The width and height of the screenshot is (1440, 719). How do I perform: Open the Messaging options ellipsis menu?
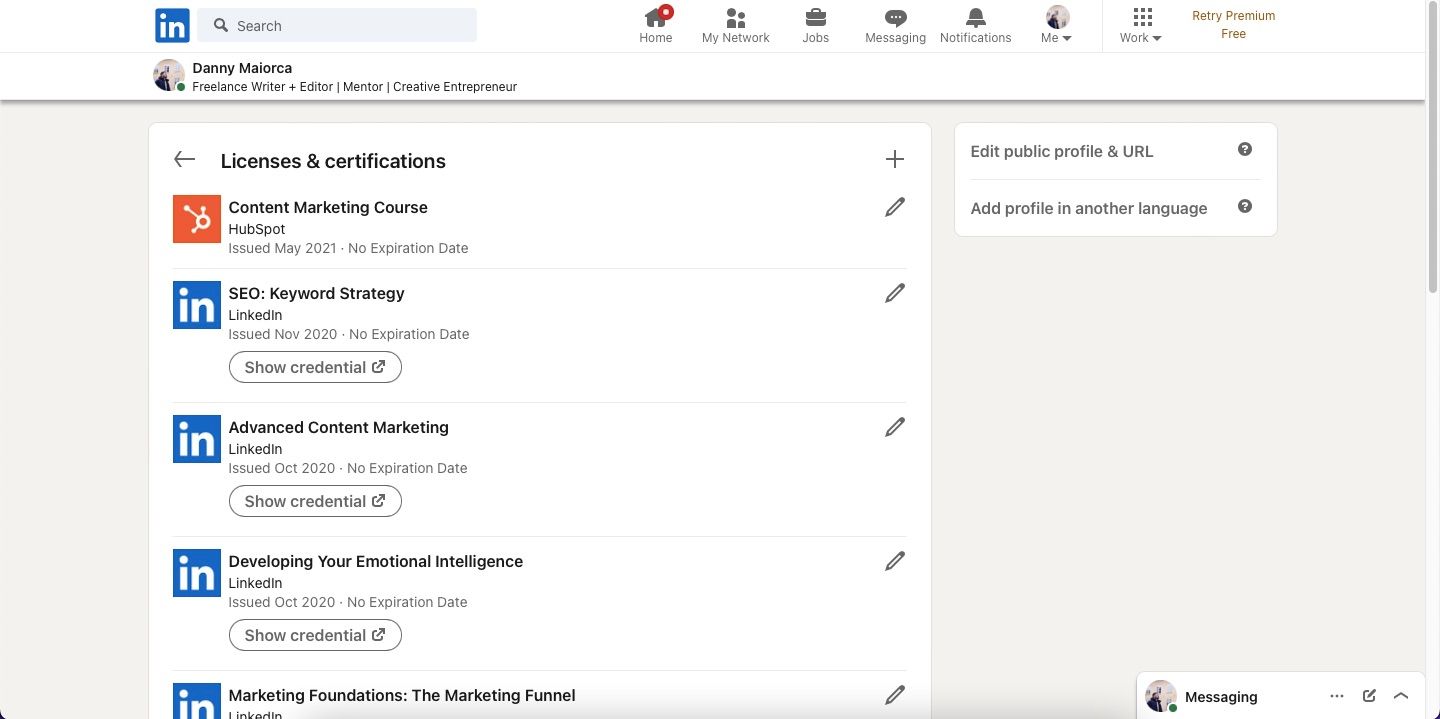click(1337, 696)
